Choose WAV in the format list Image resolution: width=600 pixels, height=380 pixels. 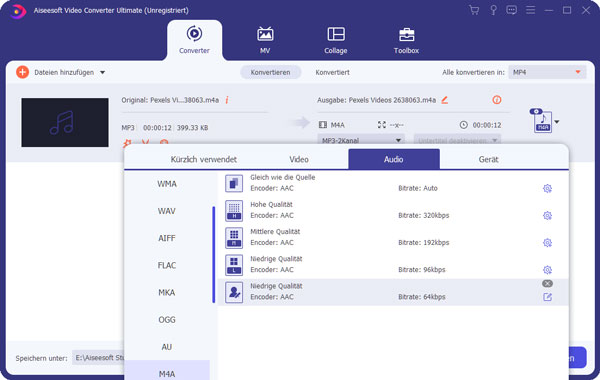tap(167, 211)
